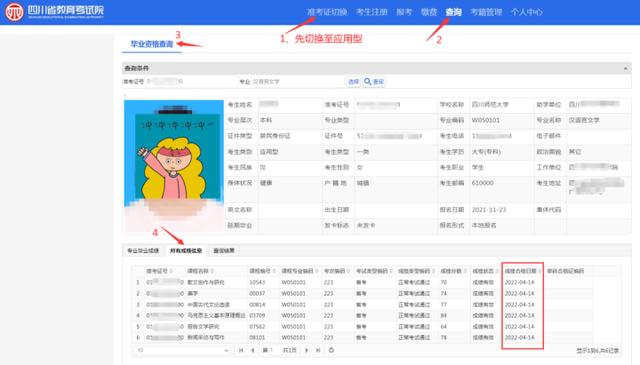Image resolution: width=640 pixels, height=365 pixels.
Task: Click the candidate photo thumbnail
Action: click(174, 166)
